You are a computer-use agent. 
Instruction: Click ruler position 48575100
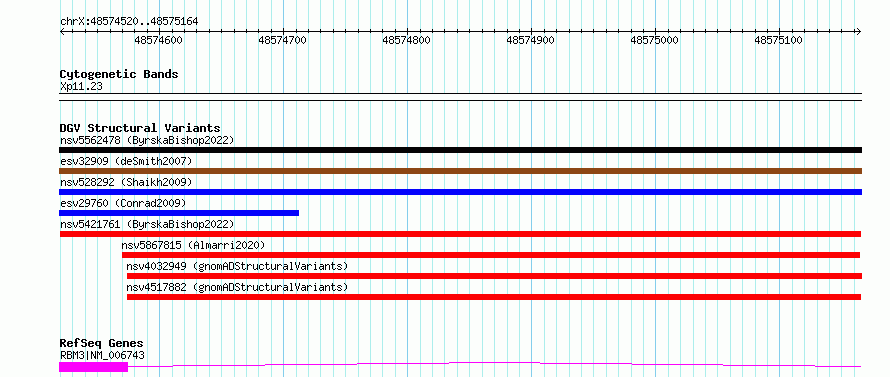pyautogui.click(x=778, y=40)
